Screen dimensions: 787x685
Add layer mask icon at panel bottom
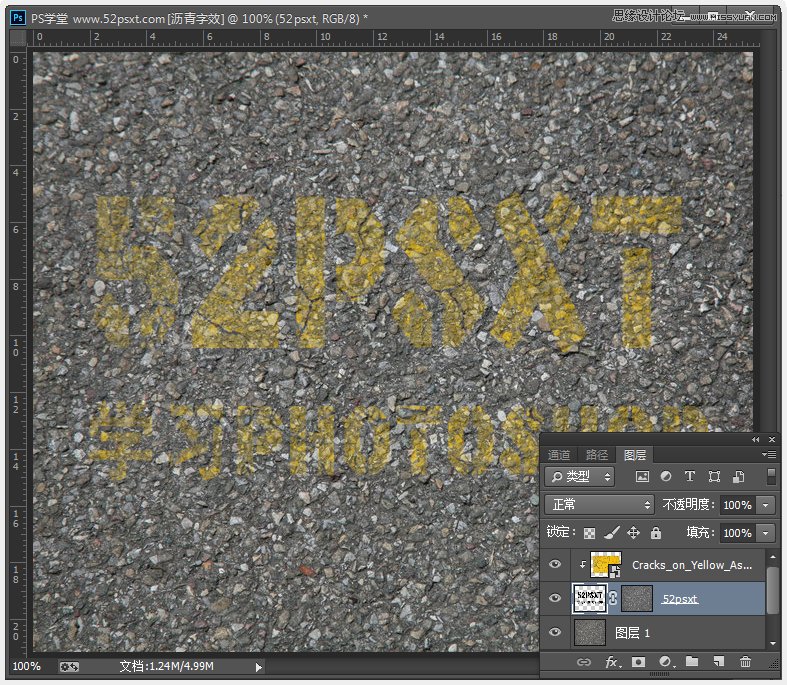coord(638,662)
